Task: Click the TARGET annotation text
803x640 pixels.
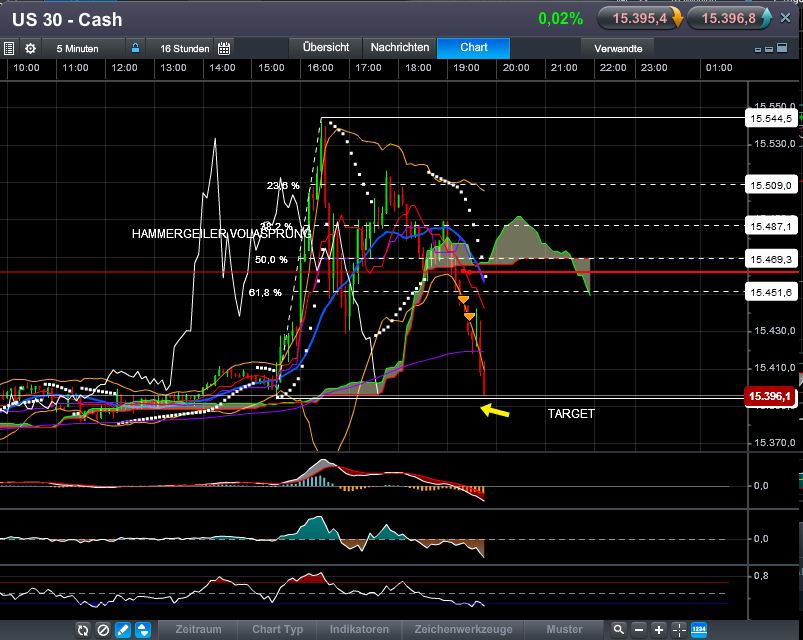Action: 571,414
